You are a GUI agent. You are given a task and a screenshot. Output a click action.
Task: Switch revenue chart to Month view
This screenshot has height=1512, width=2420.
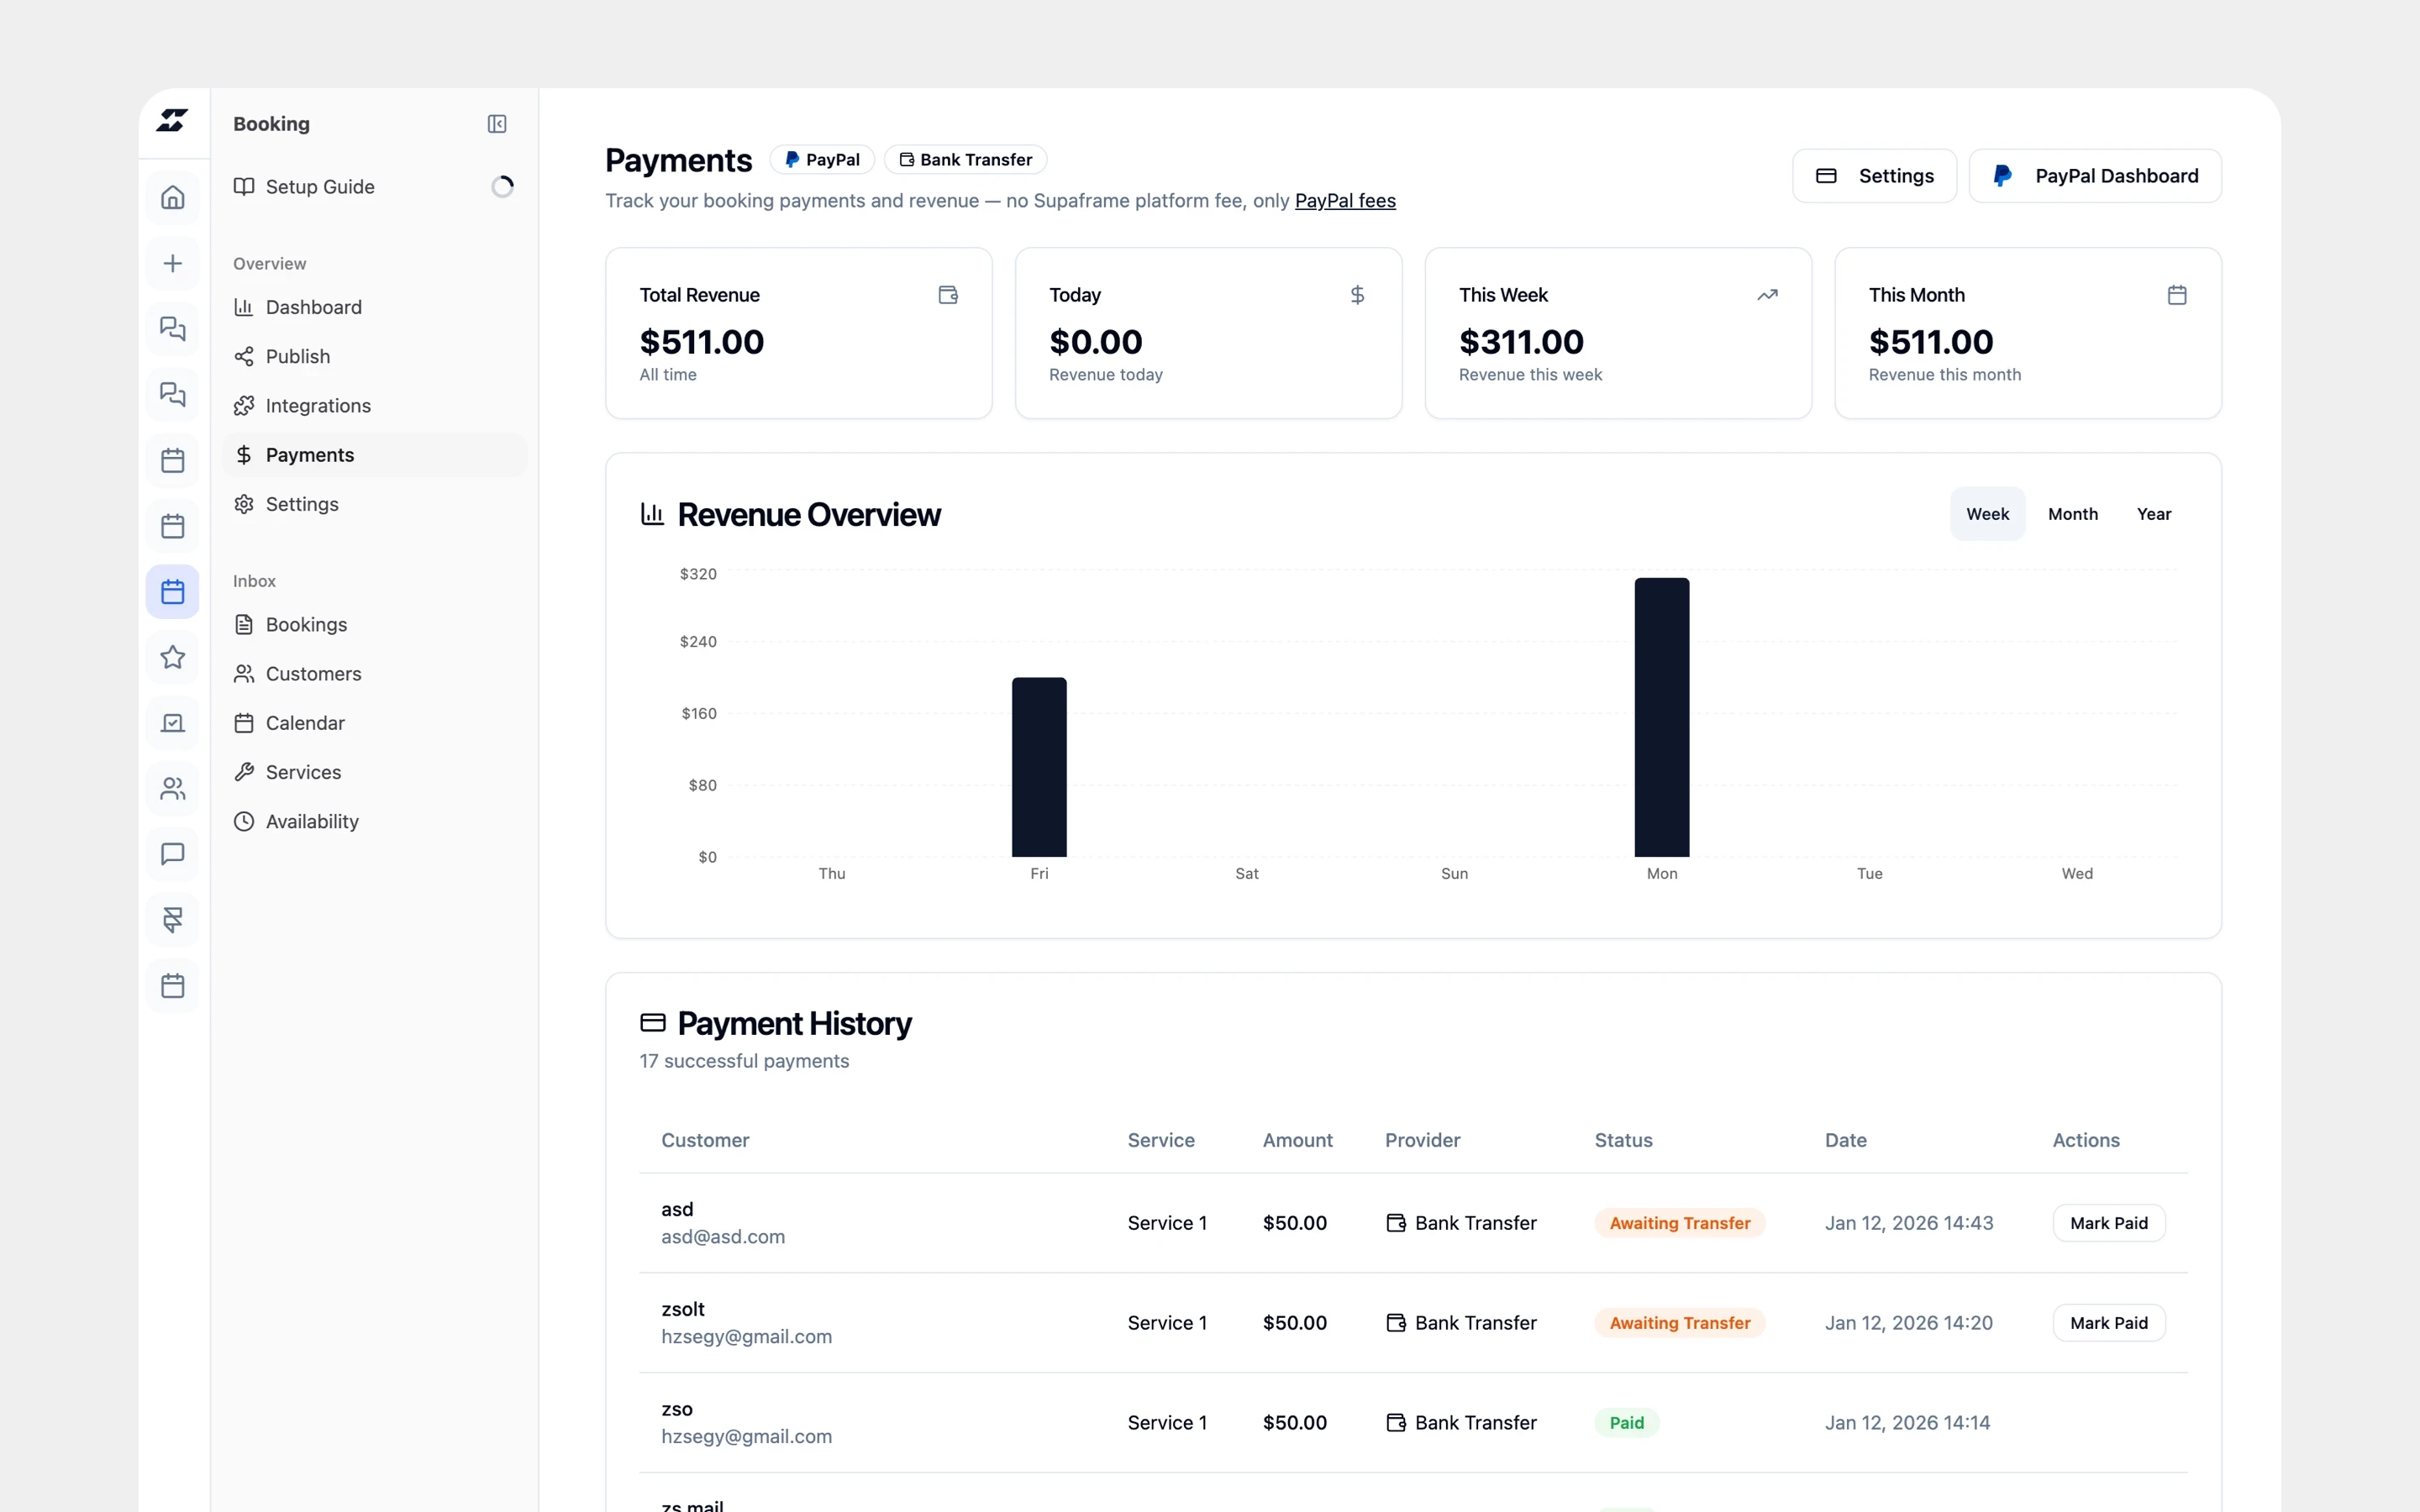2072,514
